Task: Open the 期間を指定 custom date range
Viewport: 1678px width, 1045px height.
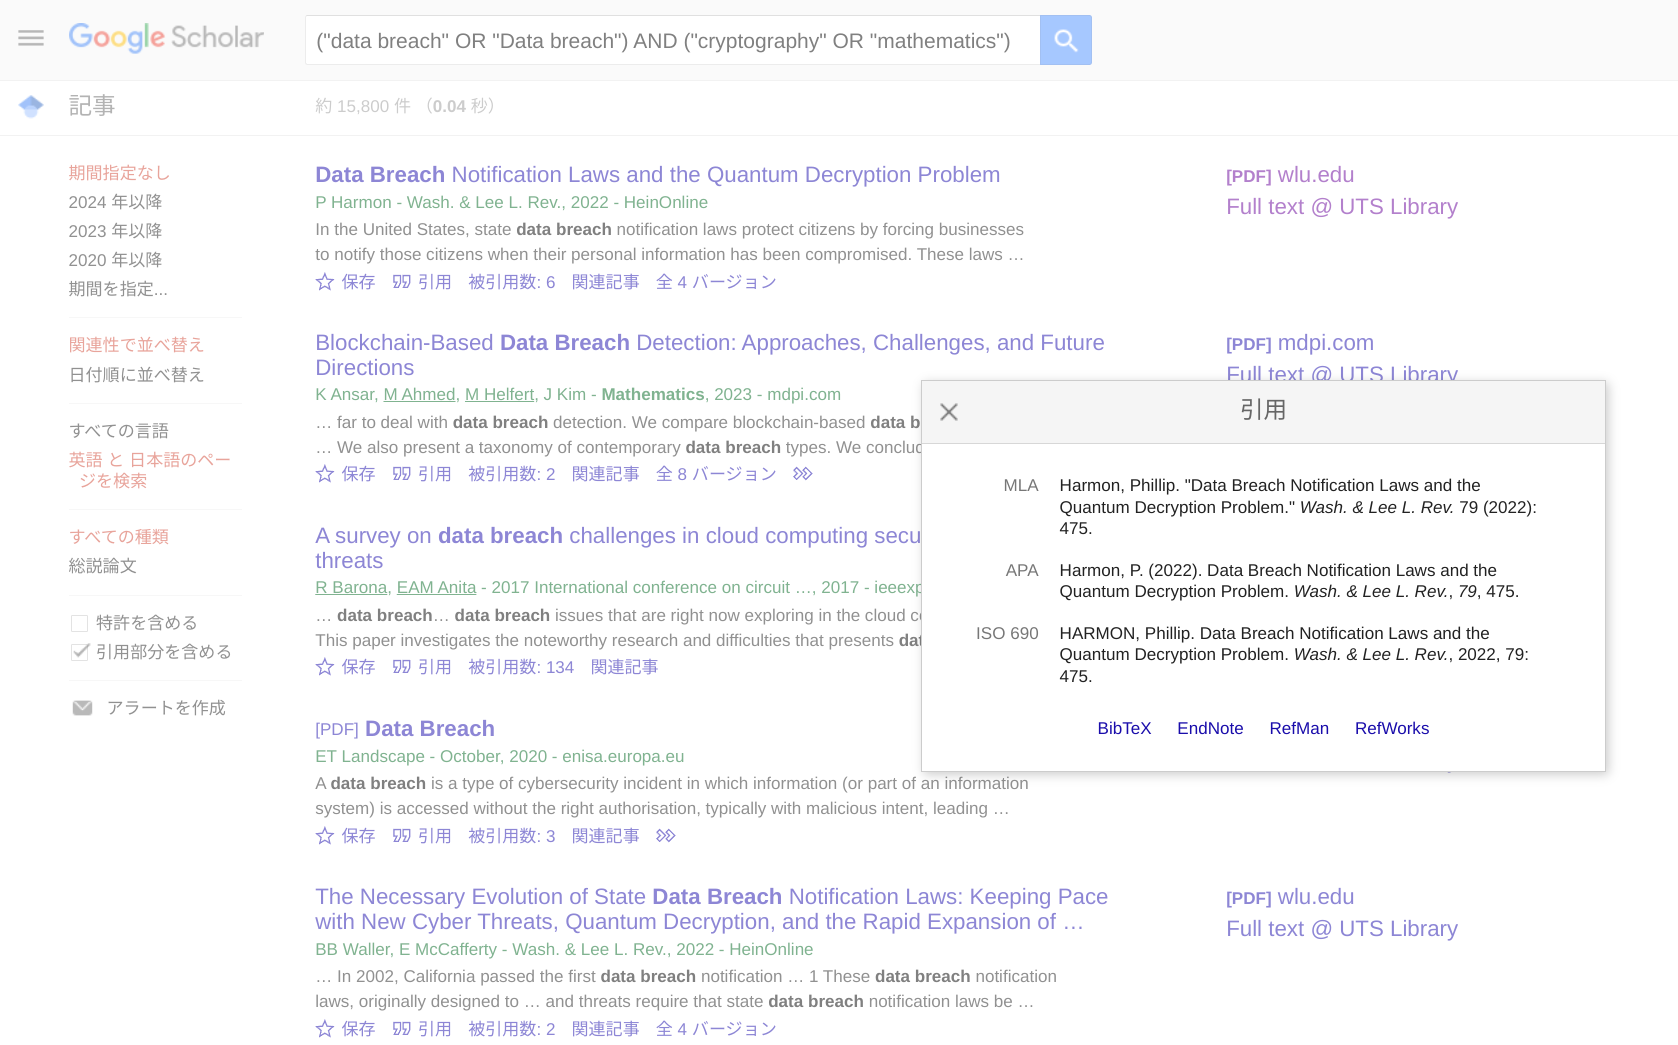Action: tap(118, 289)
